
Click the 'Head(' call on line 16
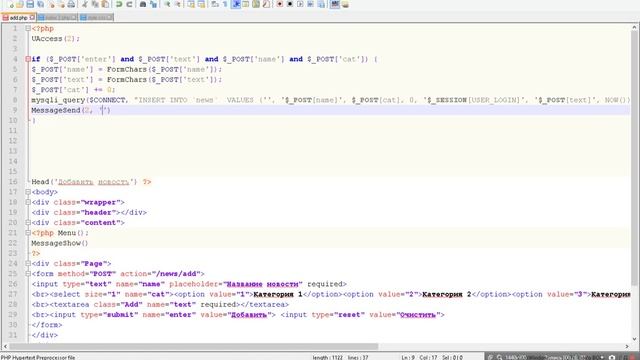click(x=42, y=182)
